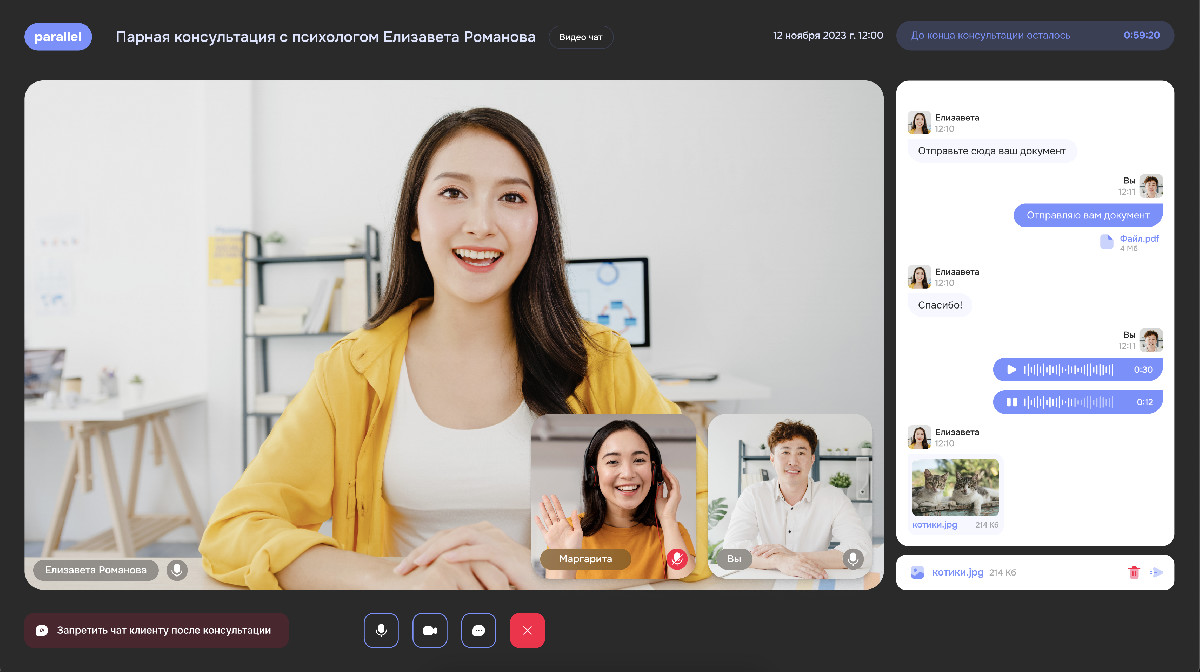End the call with red X button
This screenshot has height=672, width=1200.
[527, 630]
